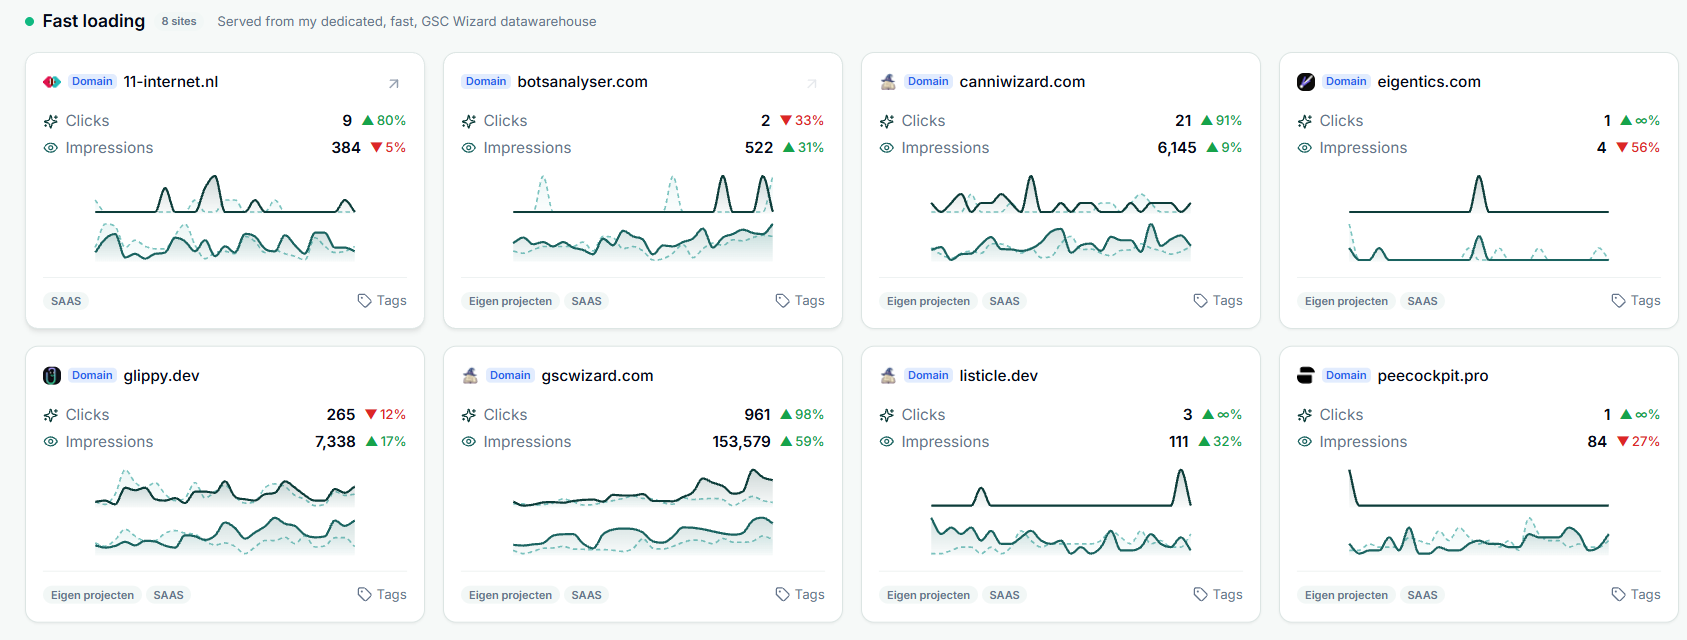Click the 11-internet.nl favicon
The image size is (1687, 640).
(52, 82)
